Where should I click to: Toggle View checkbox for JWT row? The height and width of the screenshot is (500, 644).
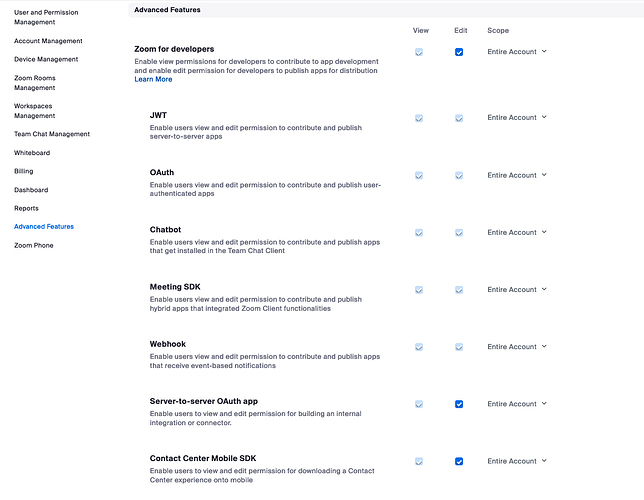tap(419, 118)
